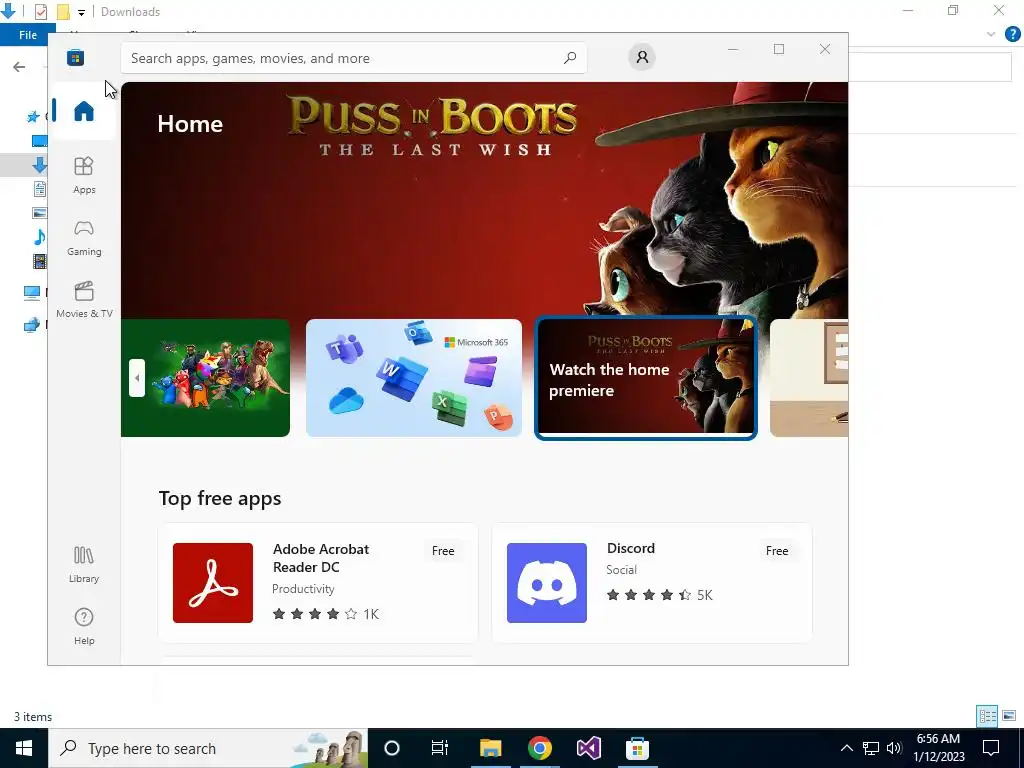Open the colorful games carousel thumbnail

205,377
